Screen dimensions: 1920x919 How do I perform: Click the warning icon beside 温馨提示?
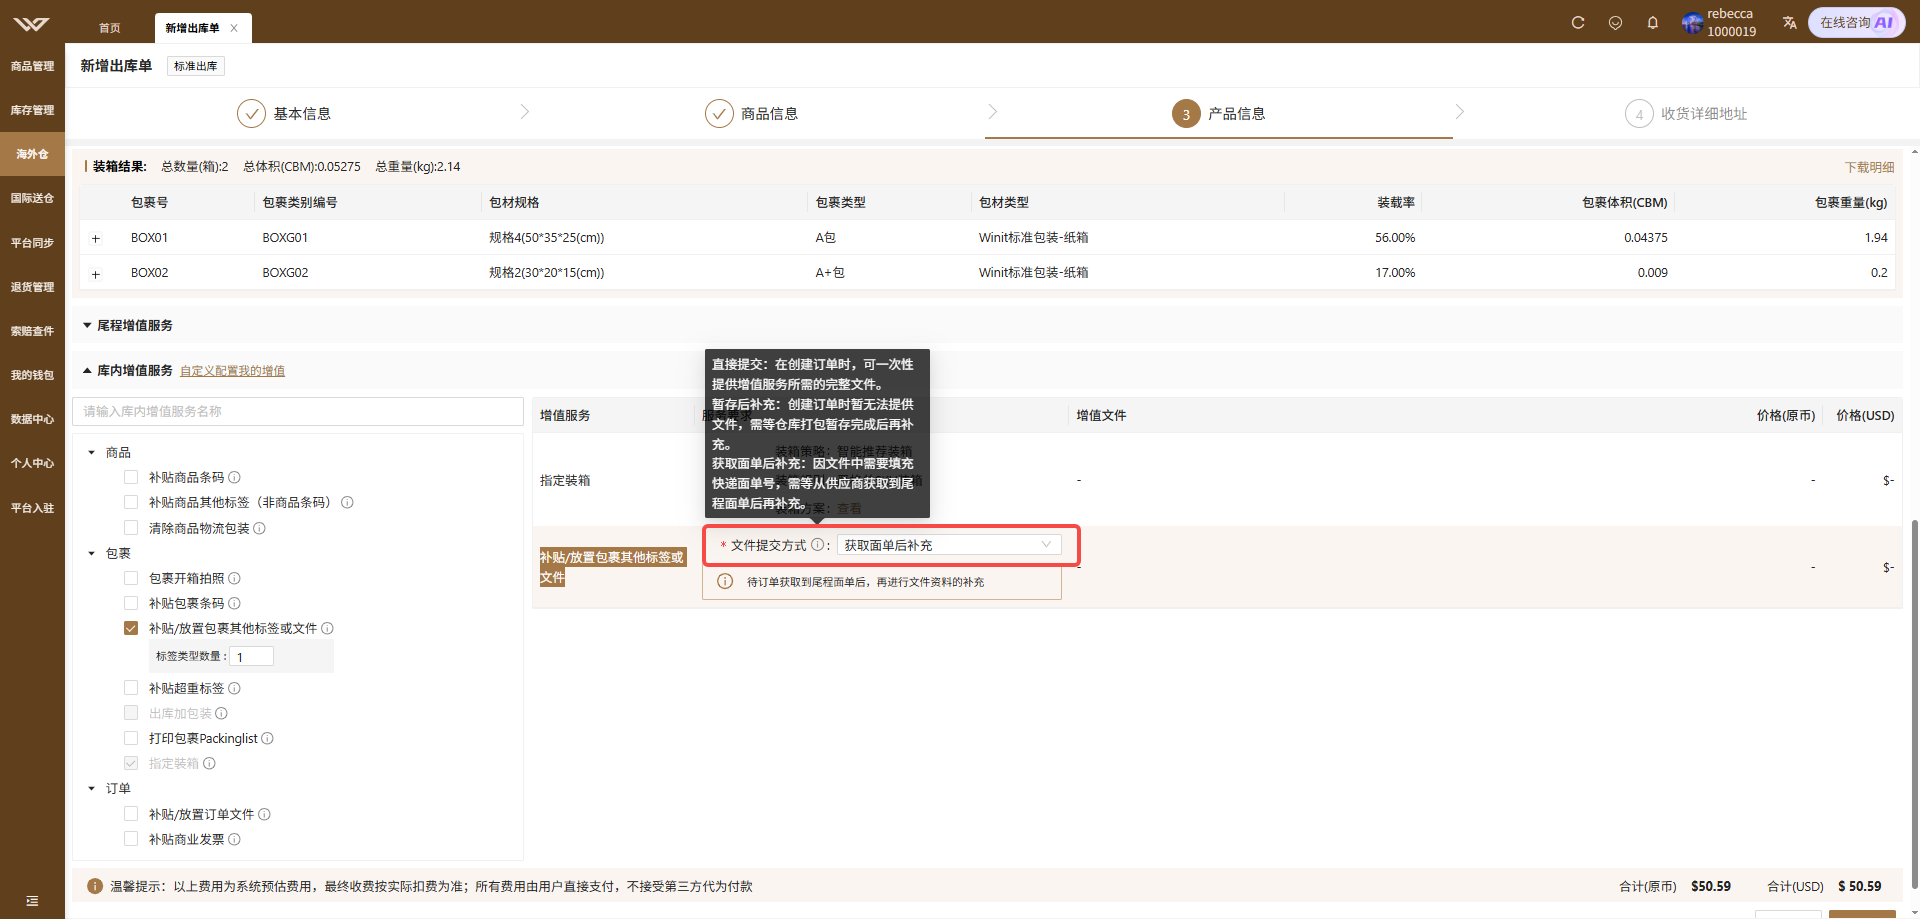point(95,886)
